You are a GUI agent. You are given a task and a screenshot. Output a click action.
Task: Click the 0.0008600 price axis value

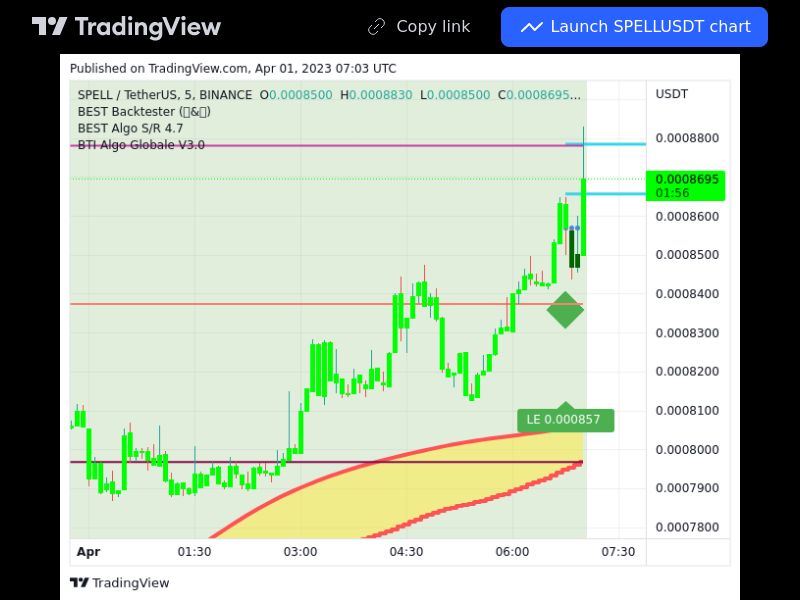click(x=687, y=216)
